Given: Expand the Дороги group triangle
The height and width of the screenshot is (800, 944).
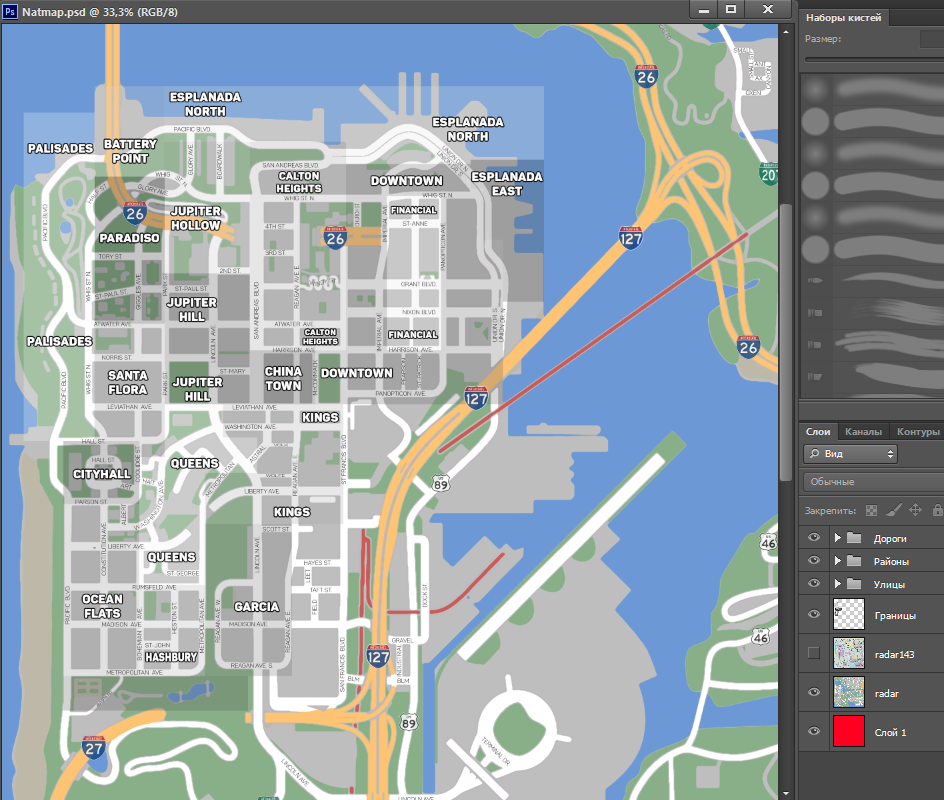Looking at the screenshot, I should pos(837,538).
